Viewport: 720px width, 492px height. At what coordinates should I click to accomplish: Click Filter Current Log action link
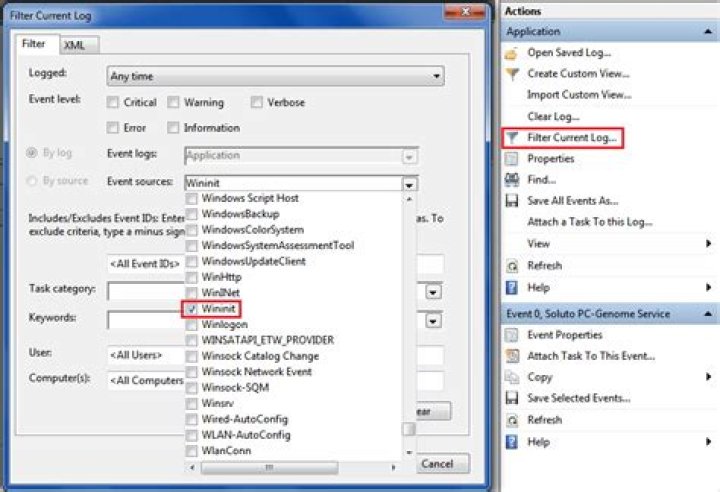(x=572, y=137)
